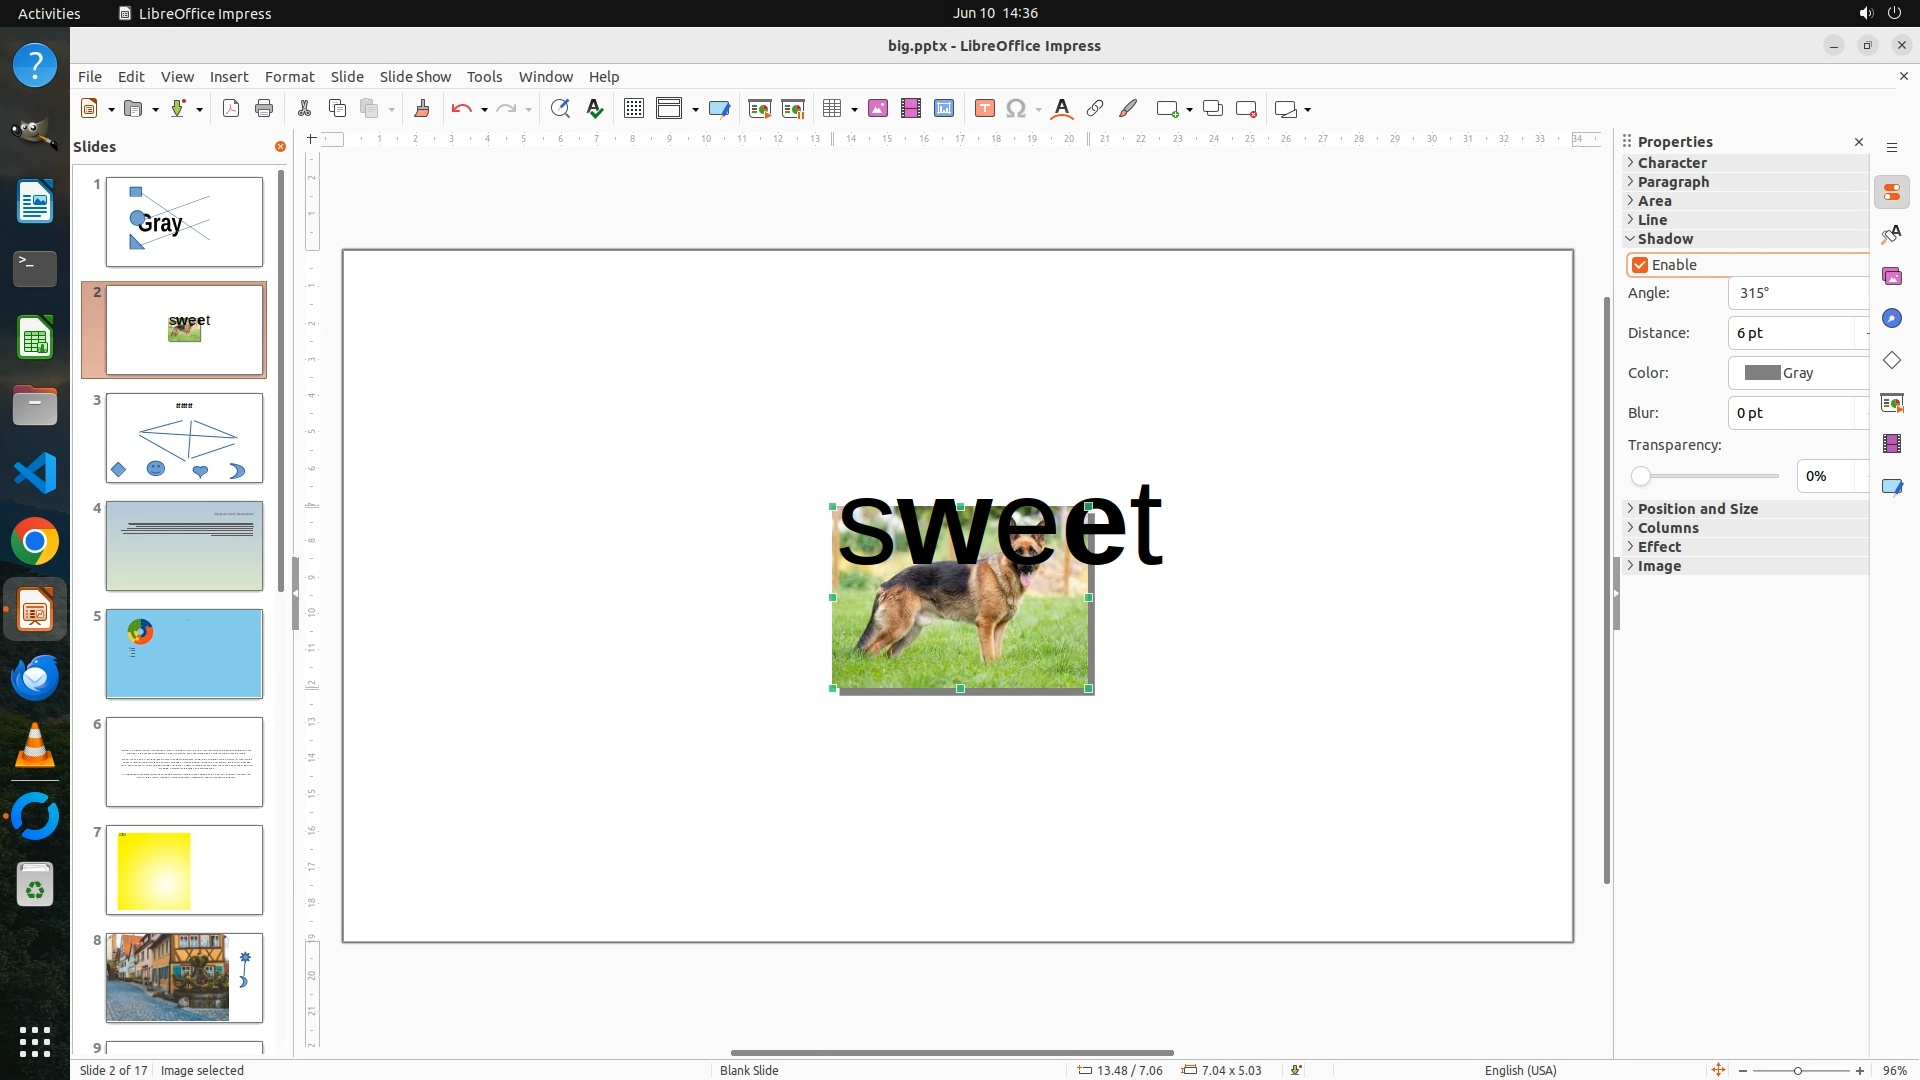Click the transparency slider handle

[1640, 477]
